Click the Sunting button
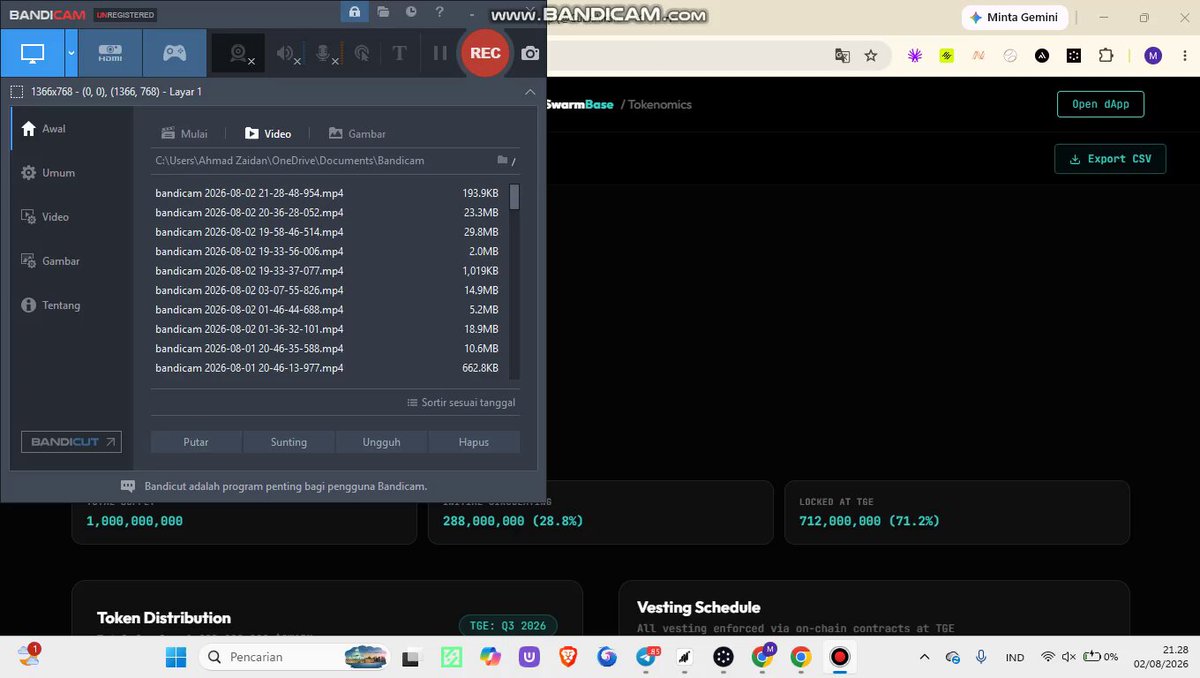The width and height of the screenshot is (1200, 678). [289, 442]
